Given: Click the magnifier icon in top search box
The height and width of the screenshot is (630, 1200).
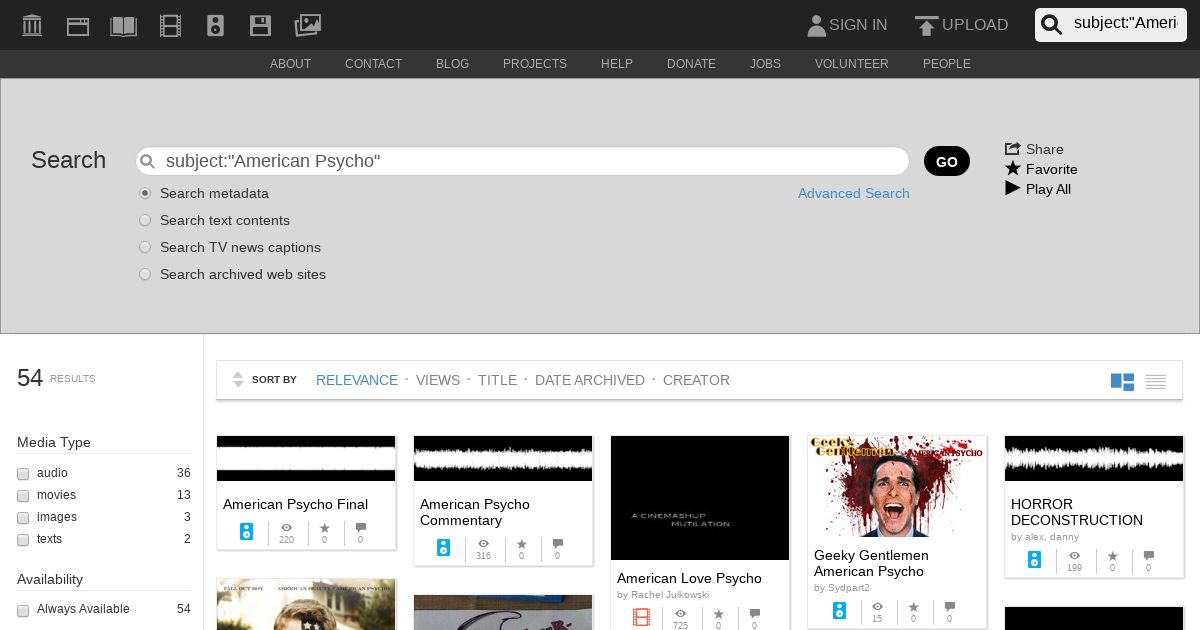Looking at the screenshot, I should (x=1051, y=25).
